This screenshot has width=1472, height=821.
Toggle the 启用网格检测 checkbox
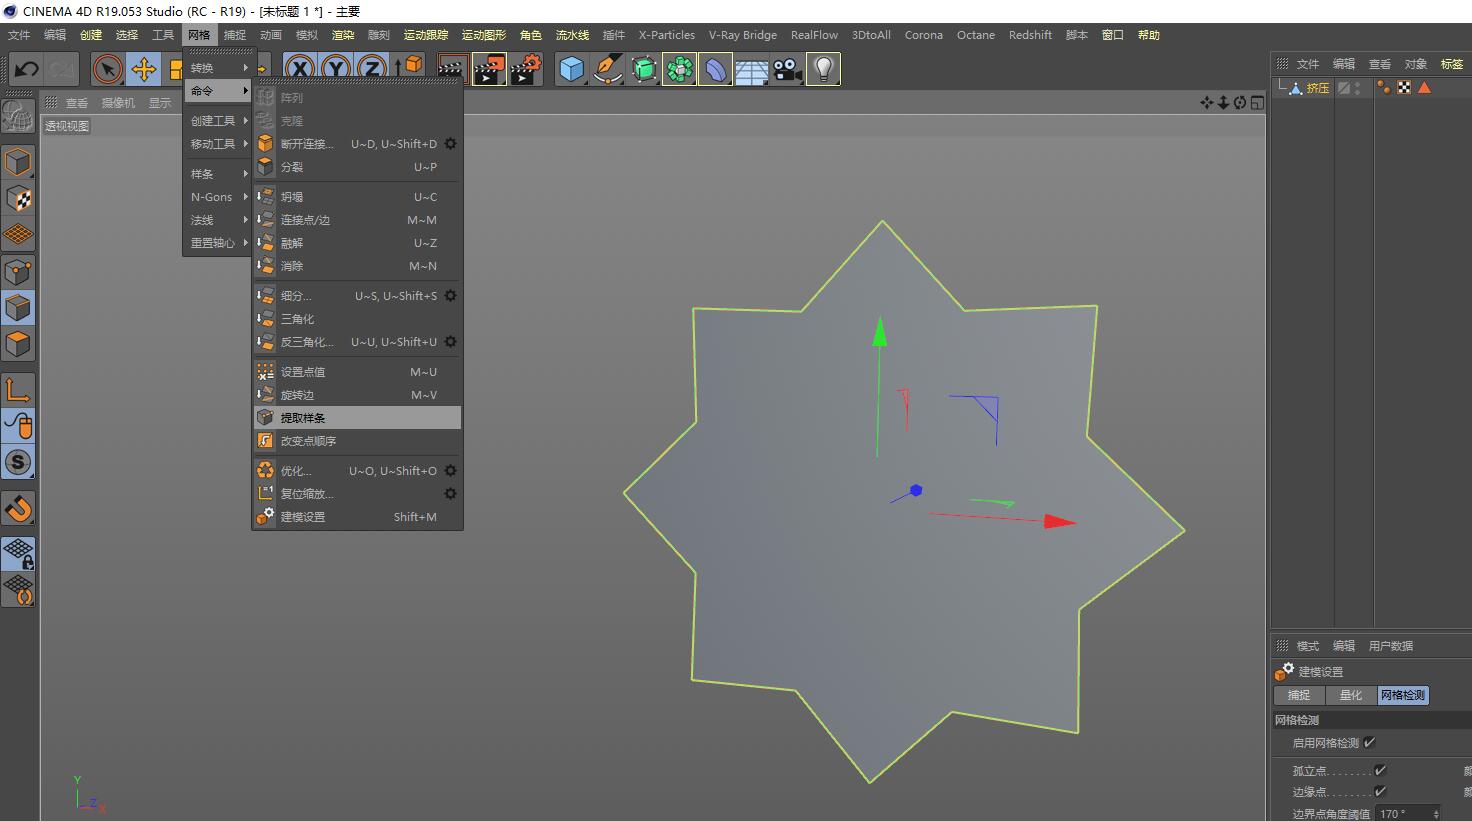coord(1370,742)
